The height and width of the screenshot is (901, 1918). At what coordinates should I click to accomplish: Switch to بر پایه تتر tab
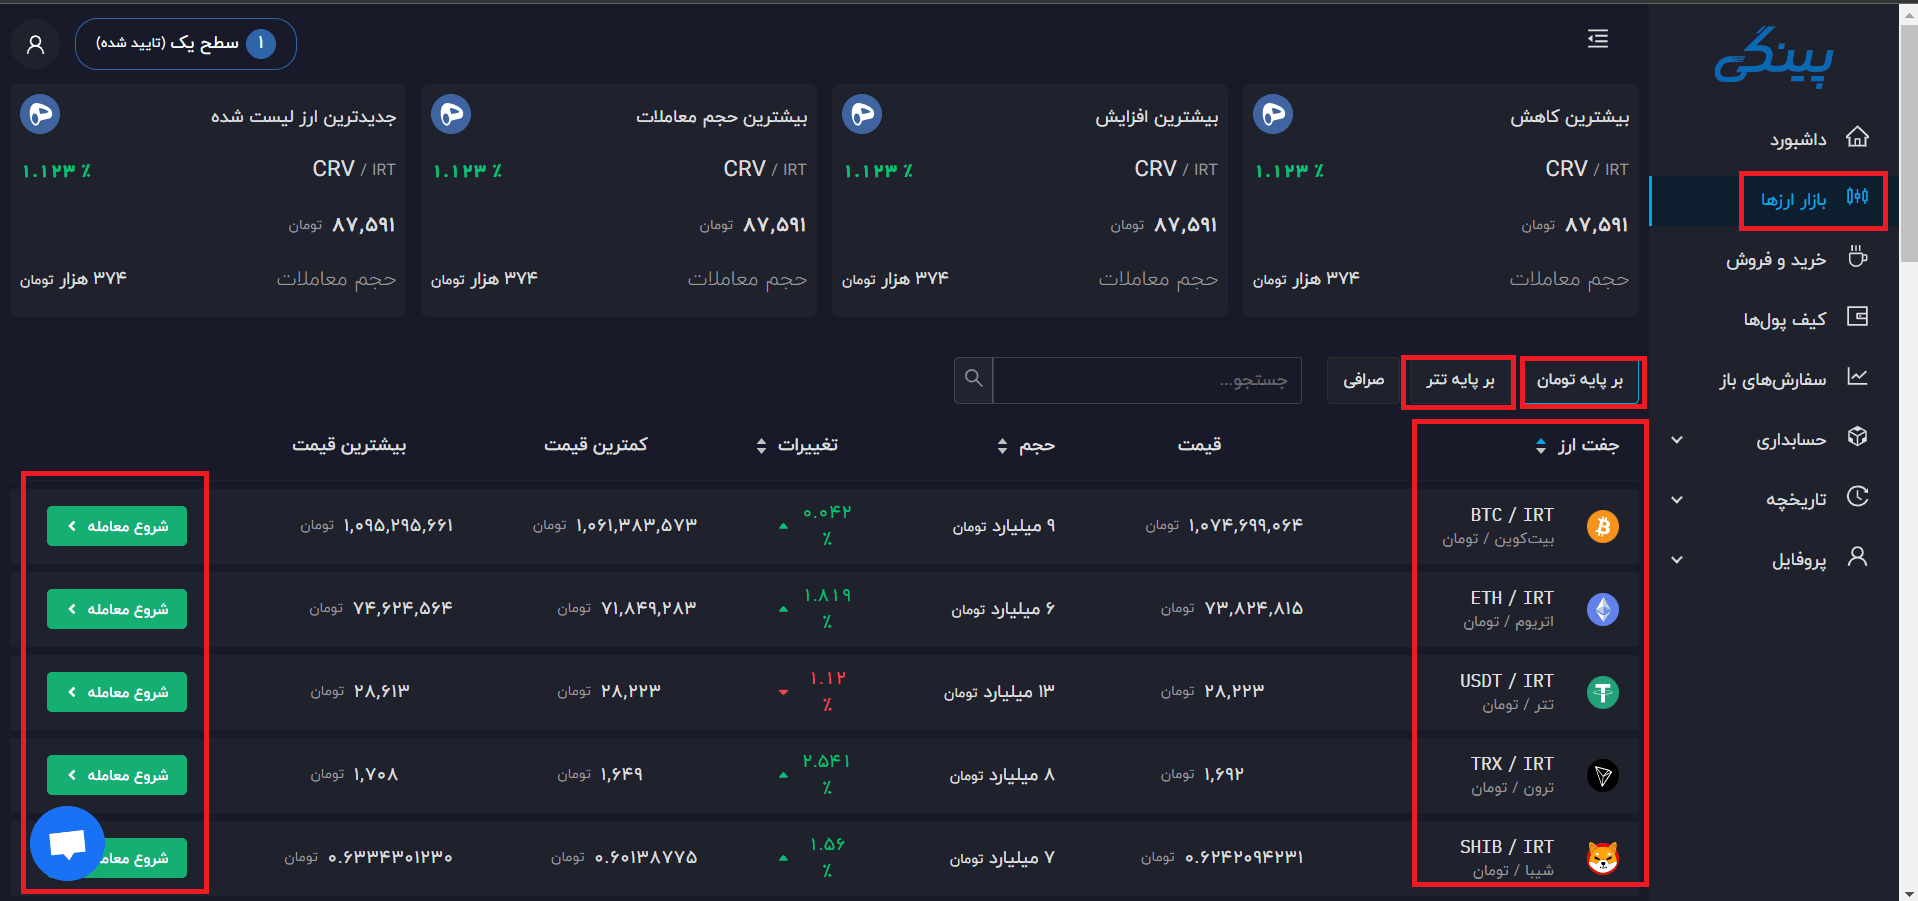[1460, 381]
